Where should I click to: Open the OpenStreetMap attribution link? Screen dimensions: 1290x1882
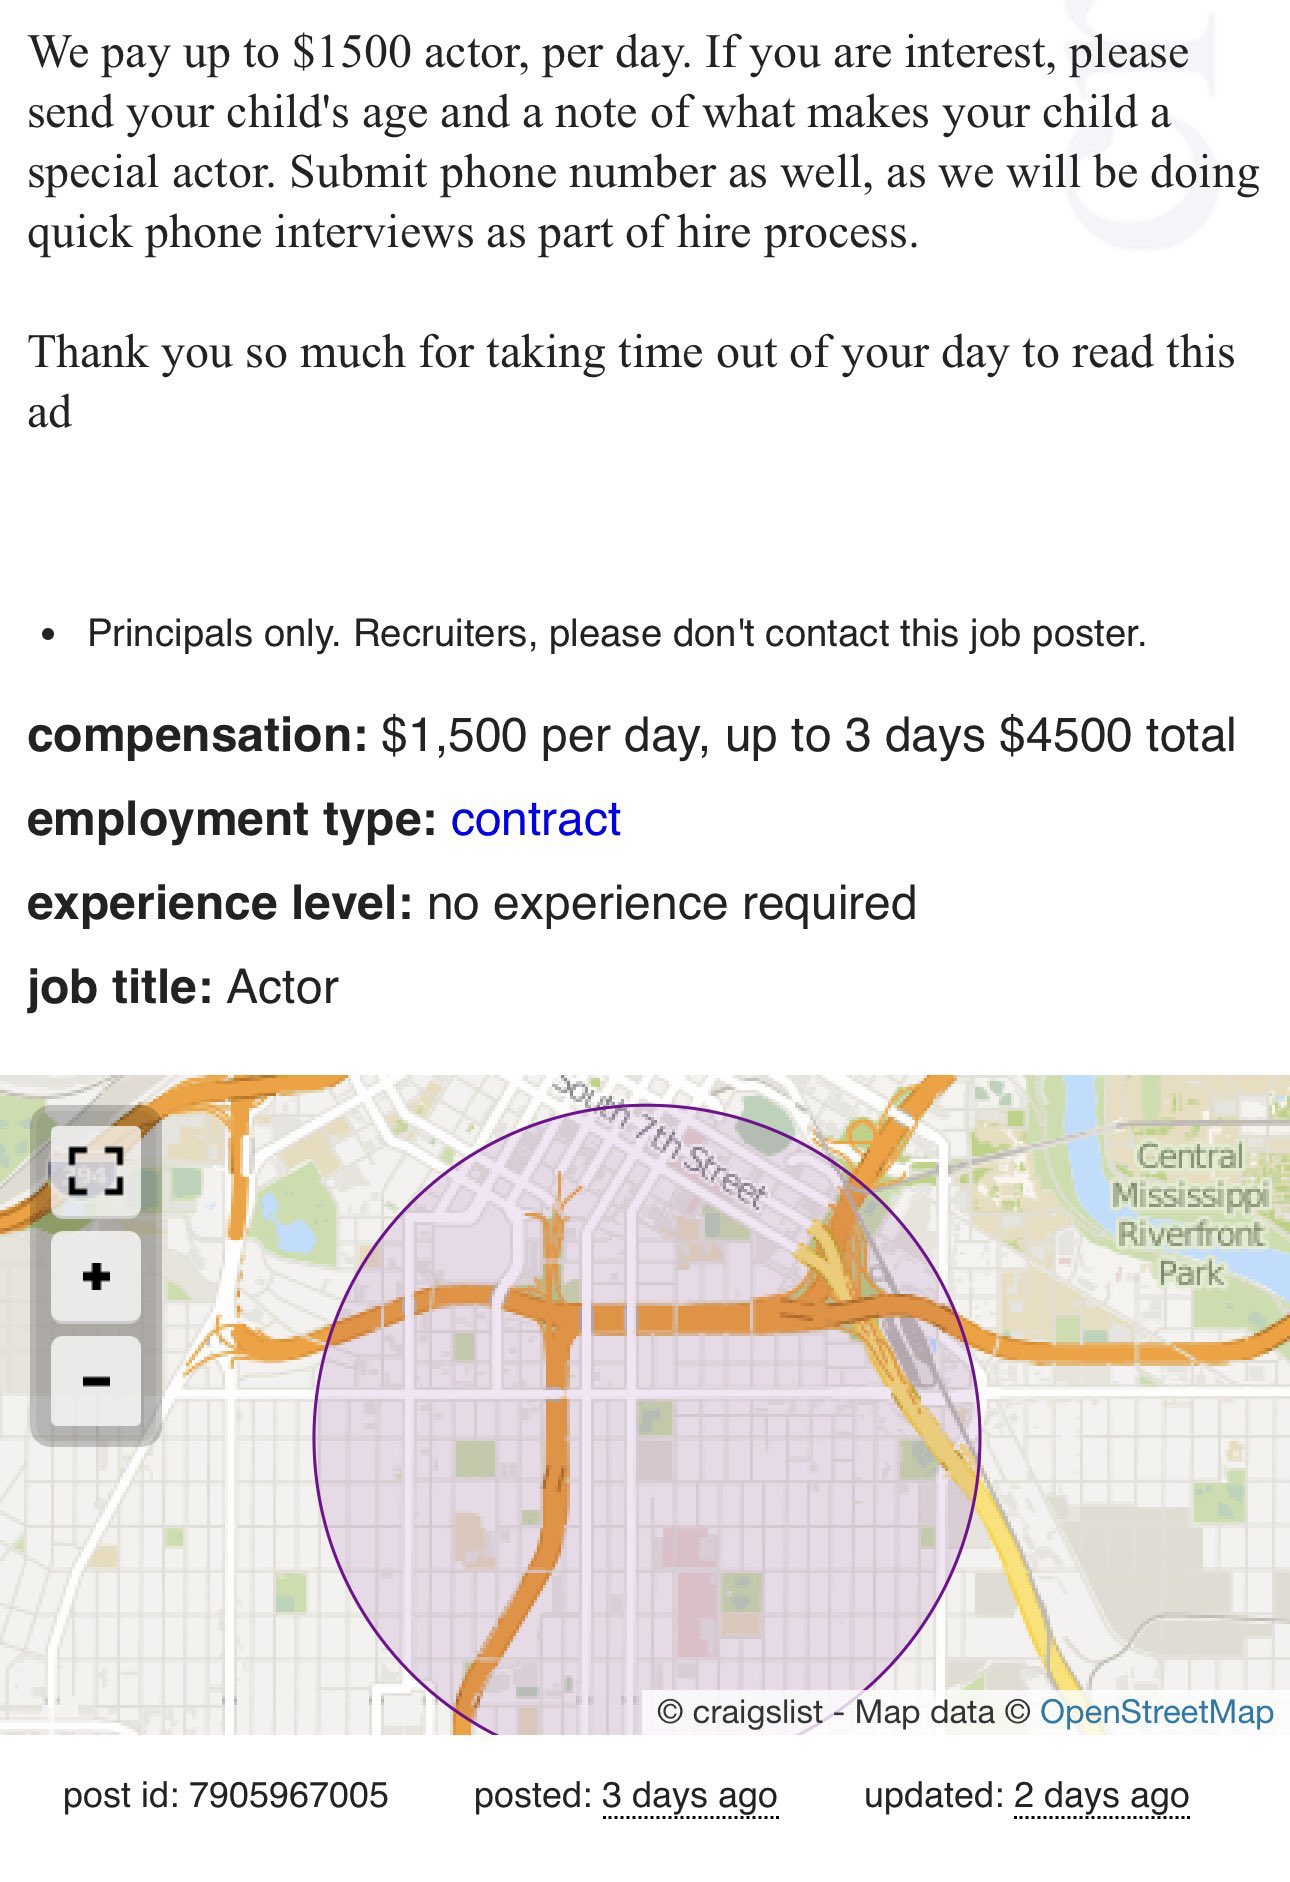pyautogui.click(x=1156, y=1712)
